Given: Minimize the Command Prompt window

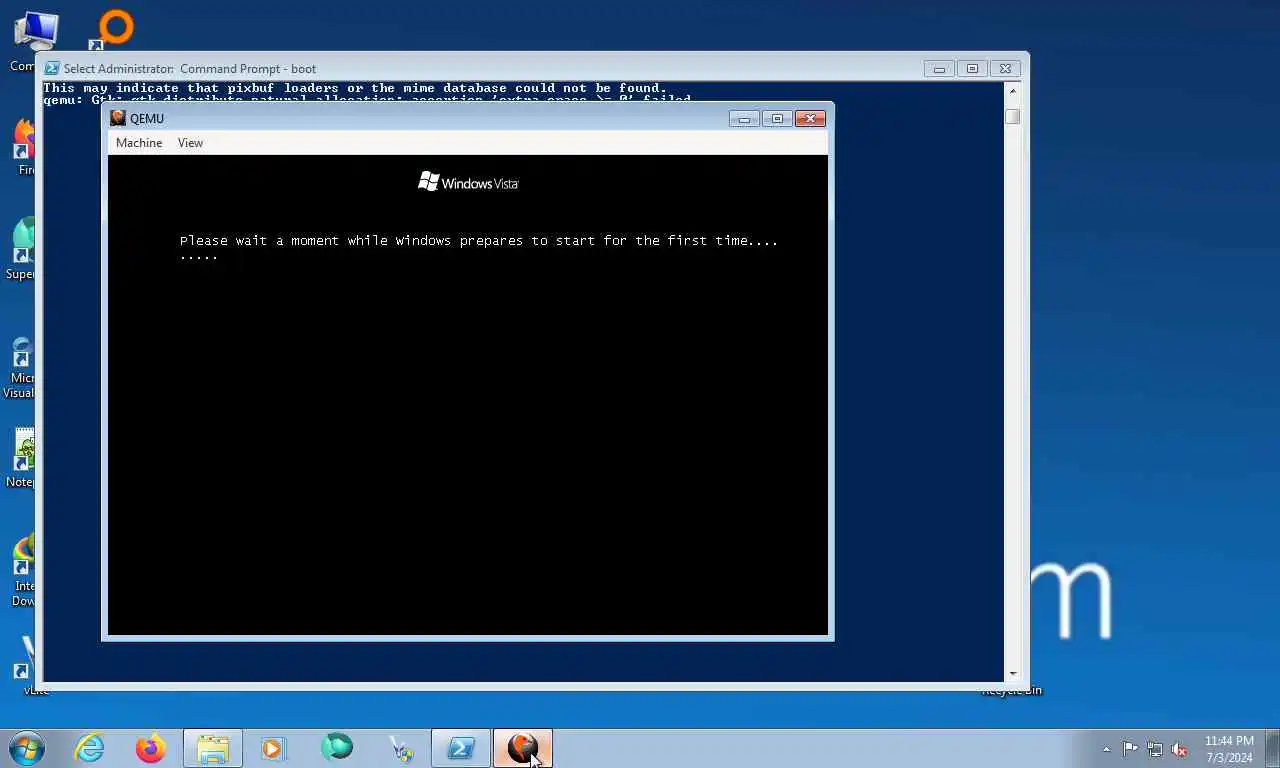Looking at the screenshot, I should pyautogui.click(x=939, y=69).
